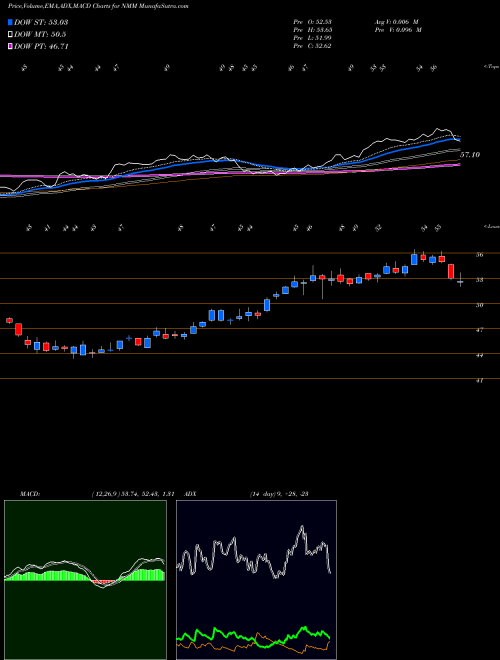Click the tall red candle near chart end
Image resolution: width=500 pixels, height=660 pixels.
point(451,271)
